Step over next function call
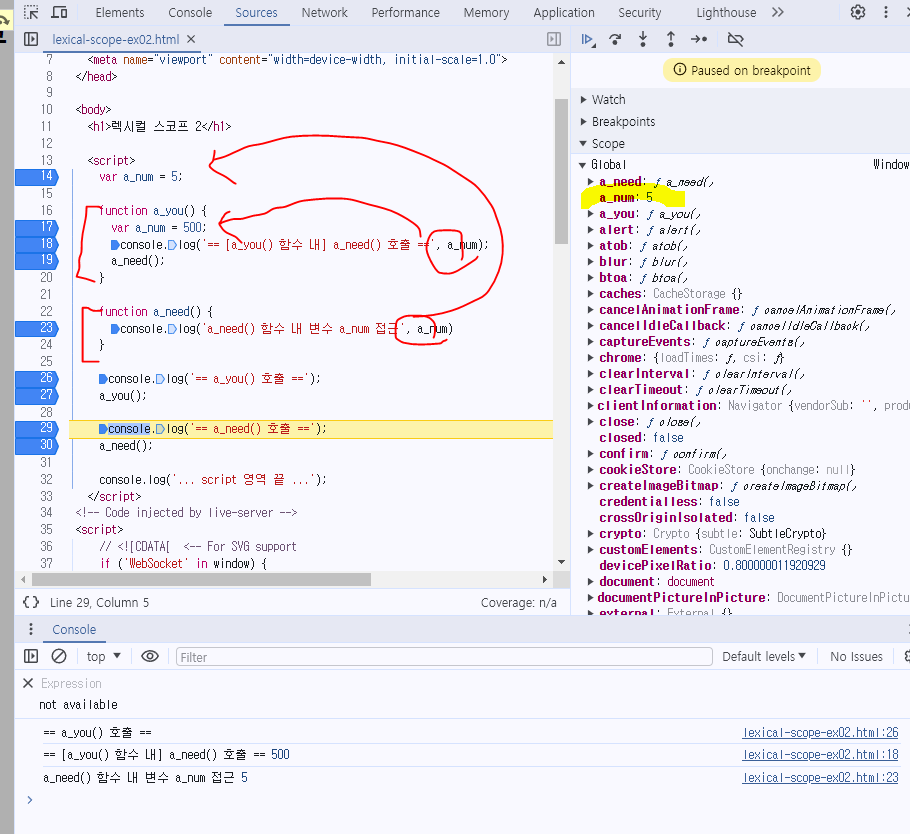 coord(615,39)
